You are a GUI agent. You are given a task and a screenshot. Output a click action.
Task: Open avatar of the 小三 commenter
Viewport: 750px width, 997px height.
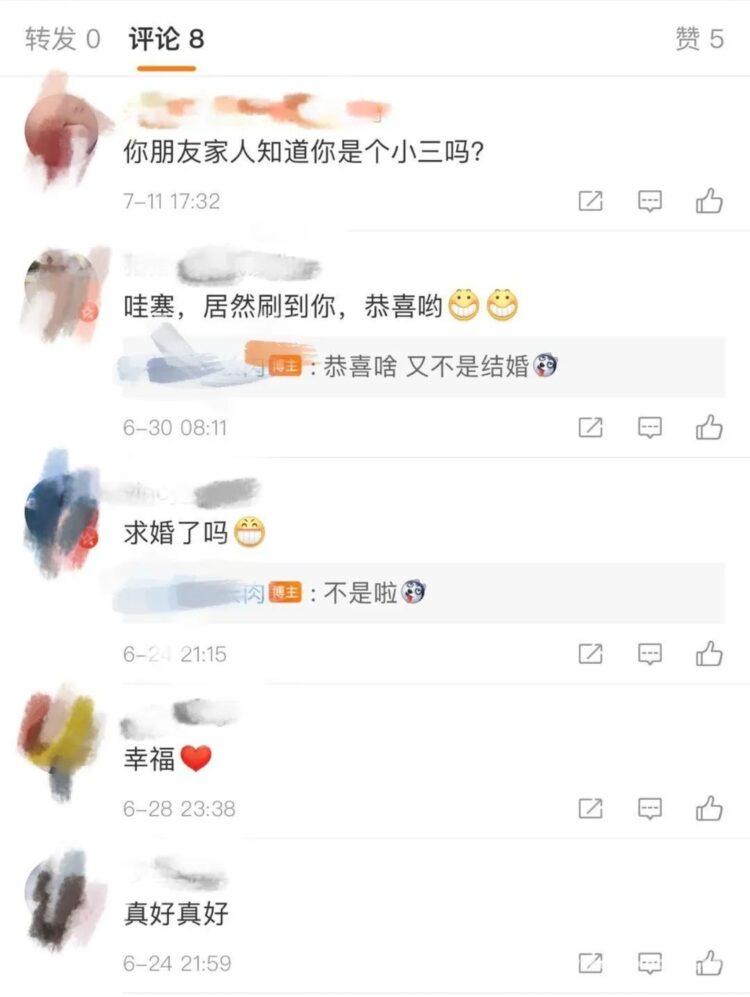(x=62, y=131)
